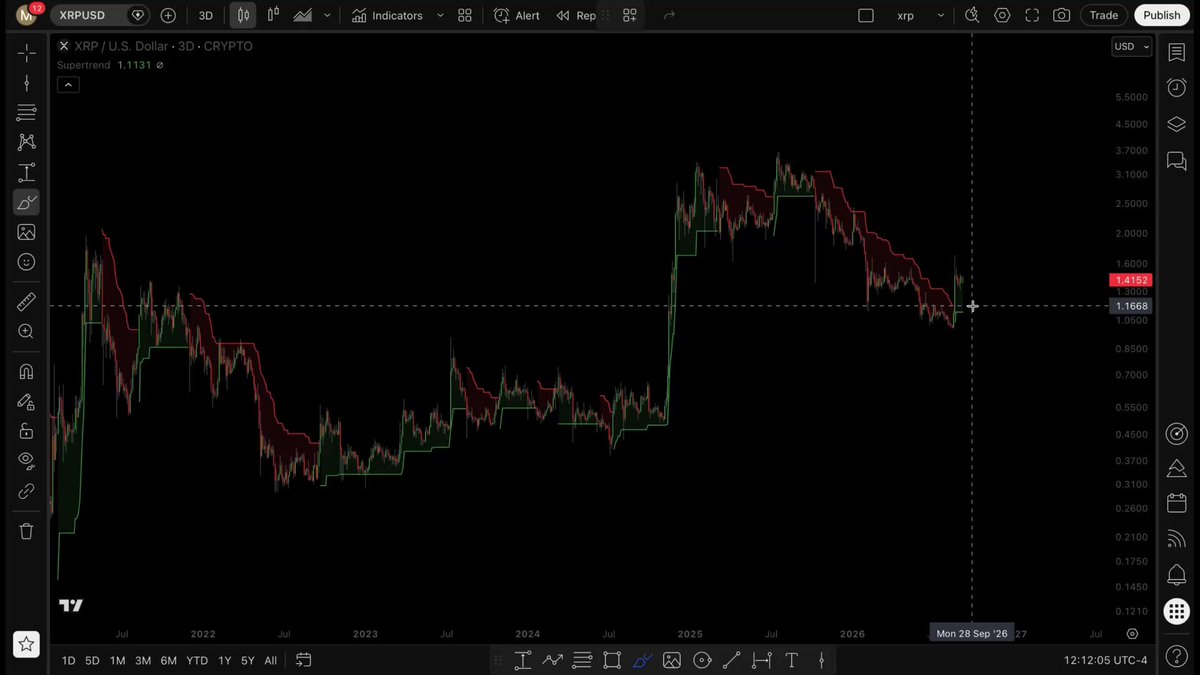Select the 1D time range
Image resolution: width=1200 pixels, height=675 pixels.
[x=68, y=661]
